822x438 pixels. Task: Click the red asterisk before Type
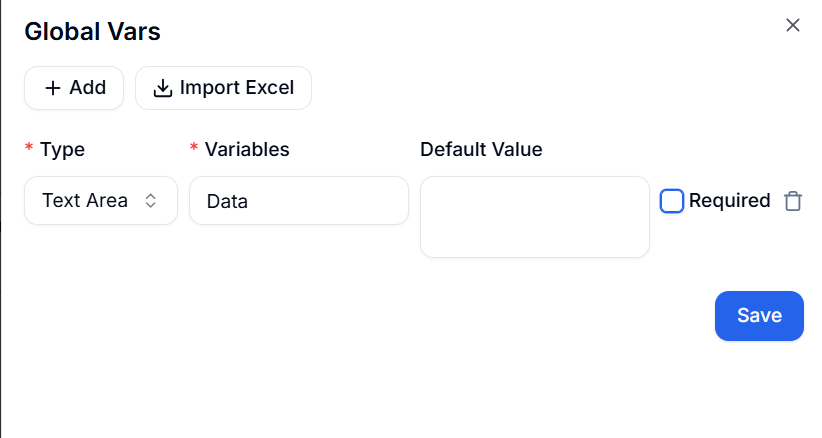[29, 149]
